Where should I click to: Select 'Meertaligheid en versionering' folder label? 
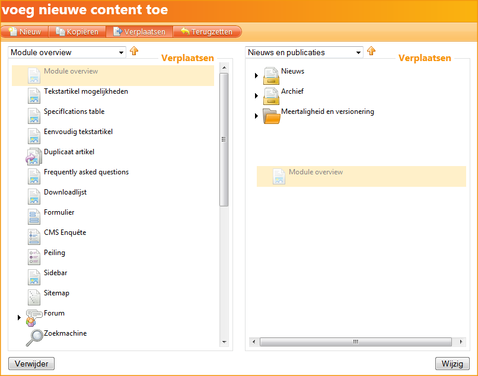[328, 111]
